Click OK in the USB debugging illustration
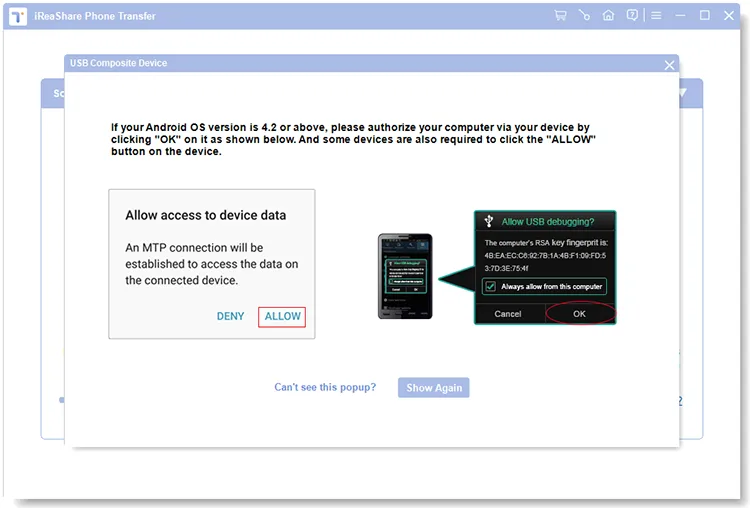750x508 pixels. (580, 314)
